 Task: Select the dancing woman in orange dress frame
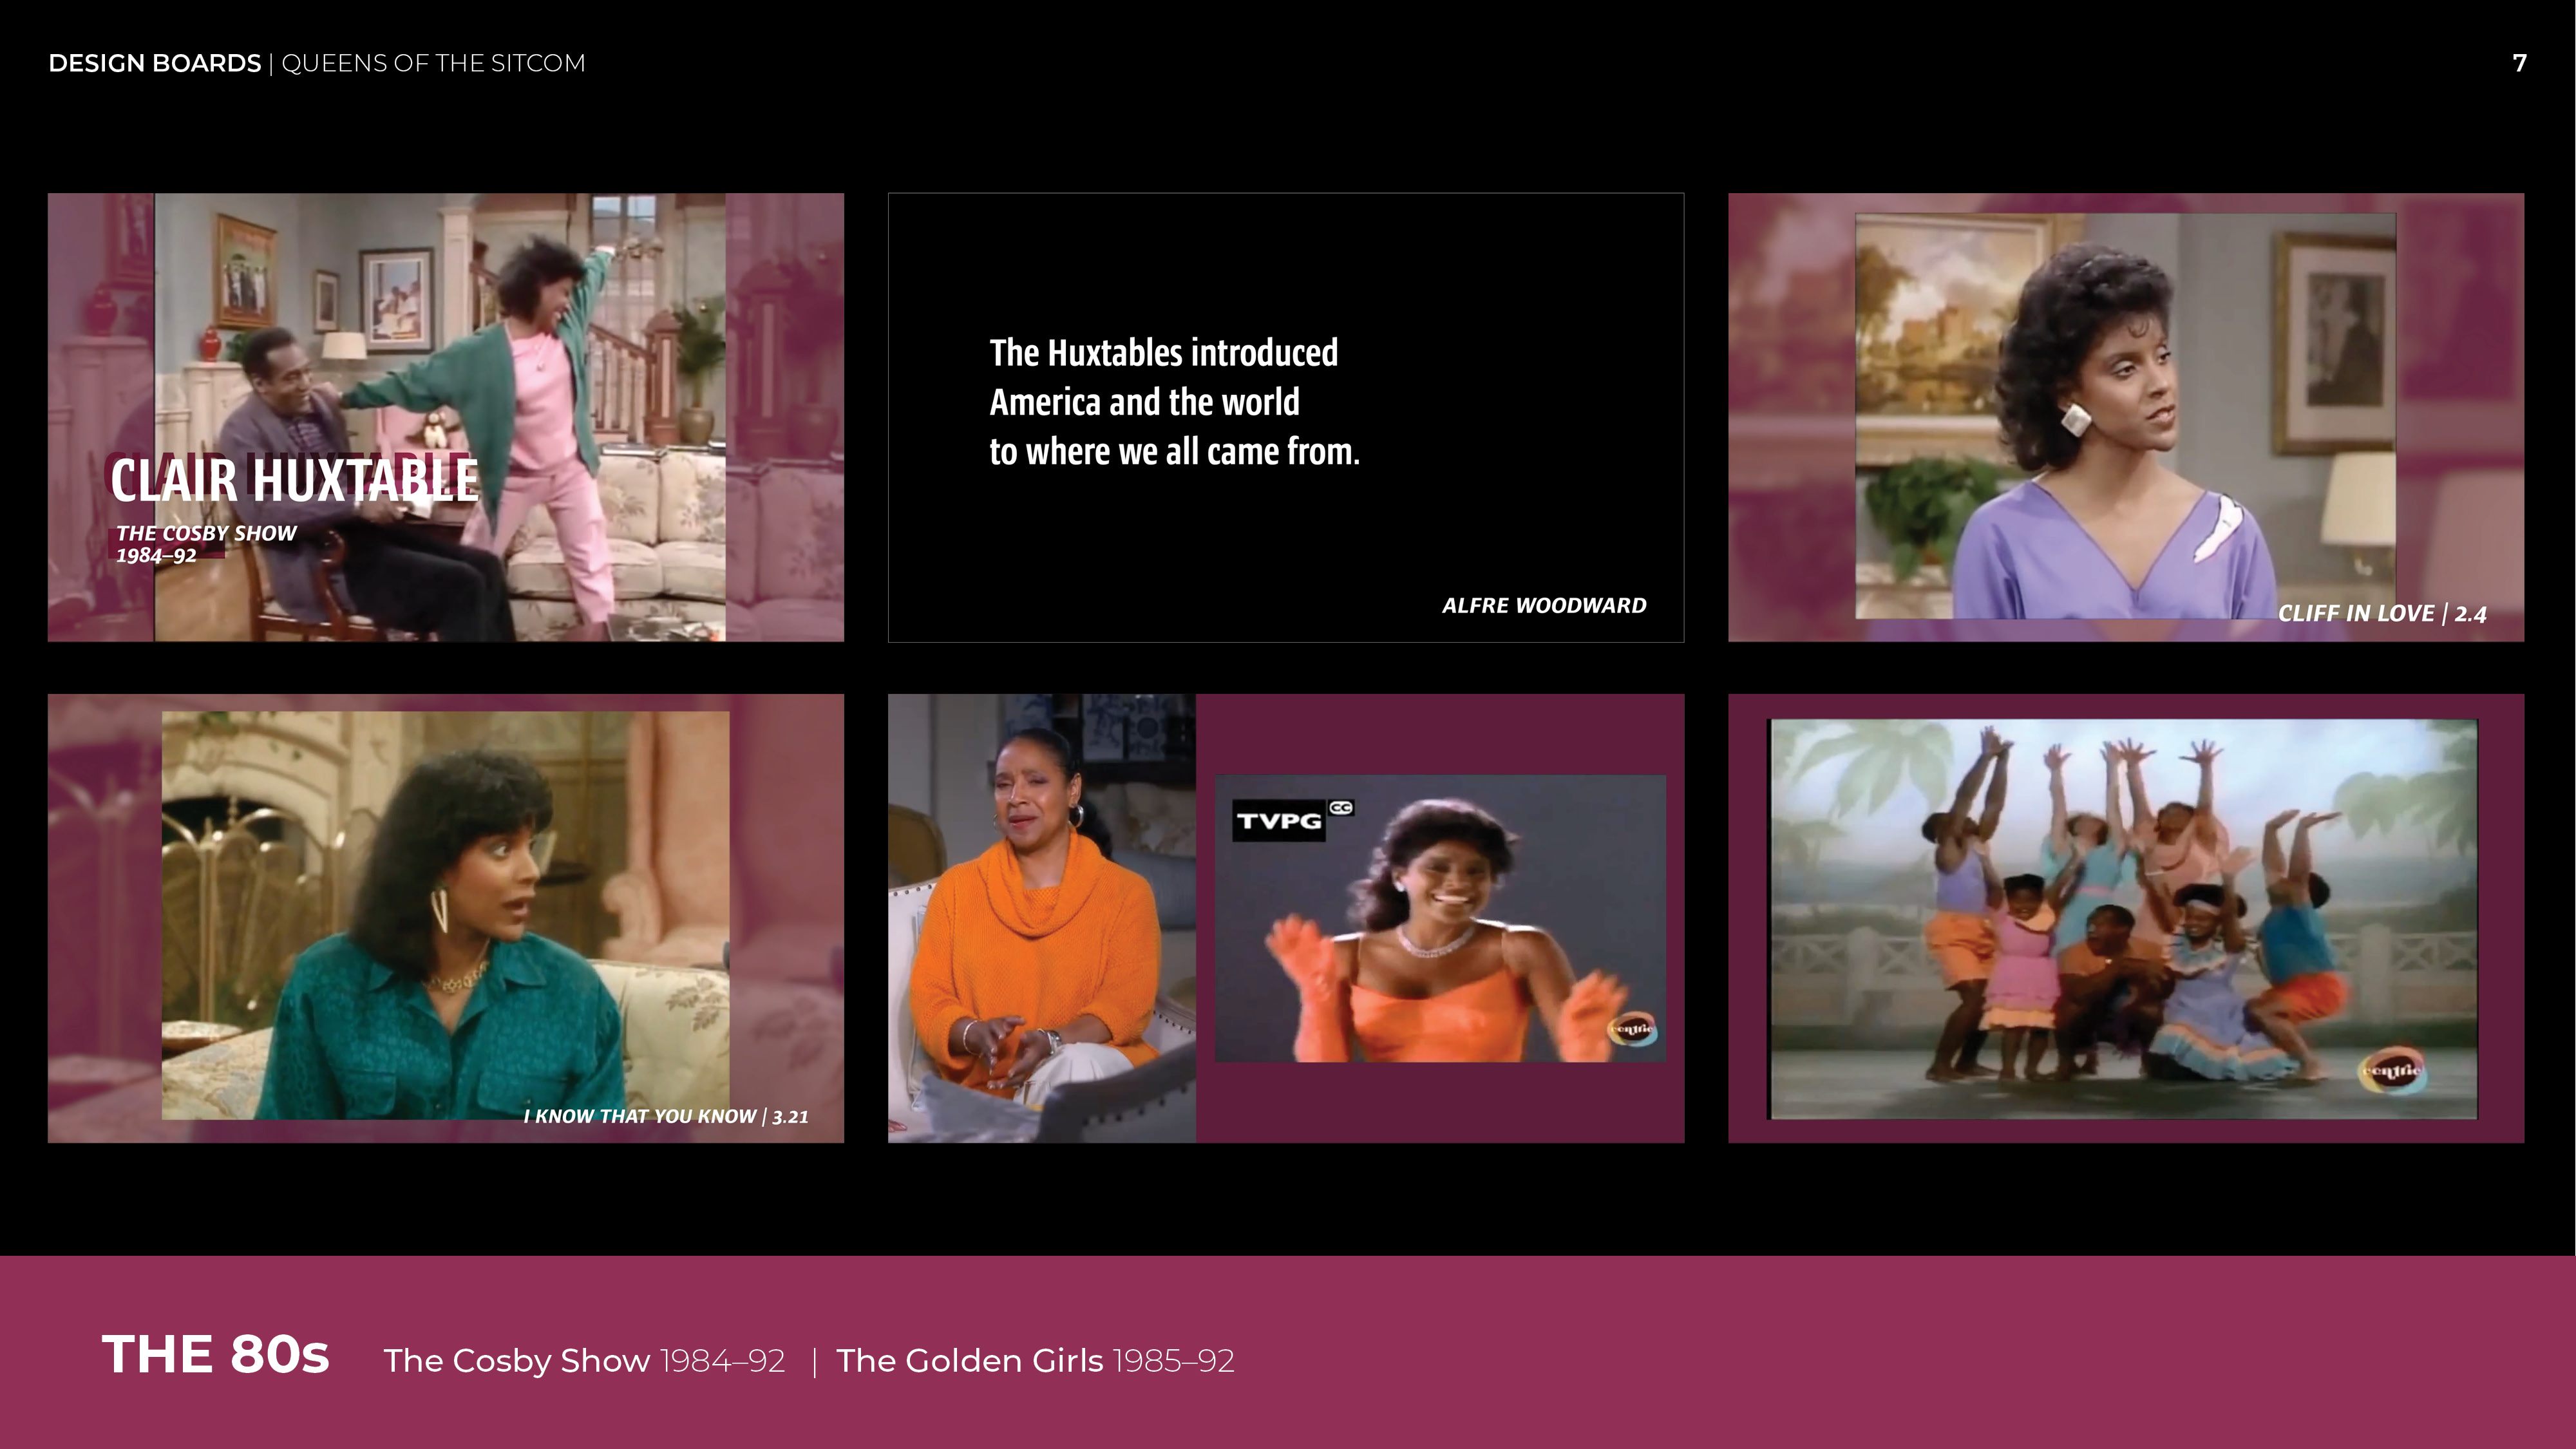pyautogui.click(x=1440, y=918)
